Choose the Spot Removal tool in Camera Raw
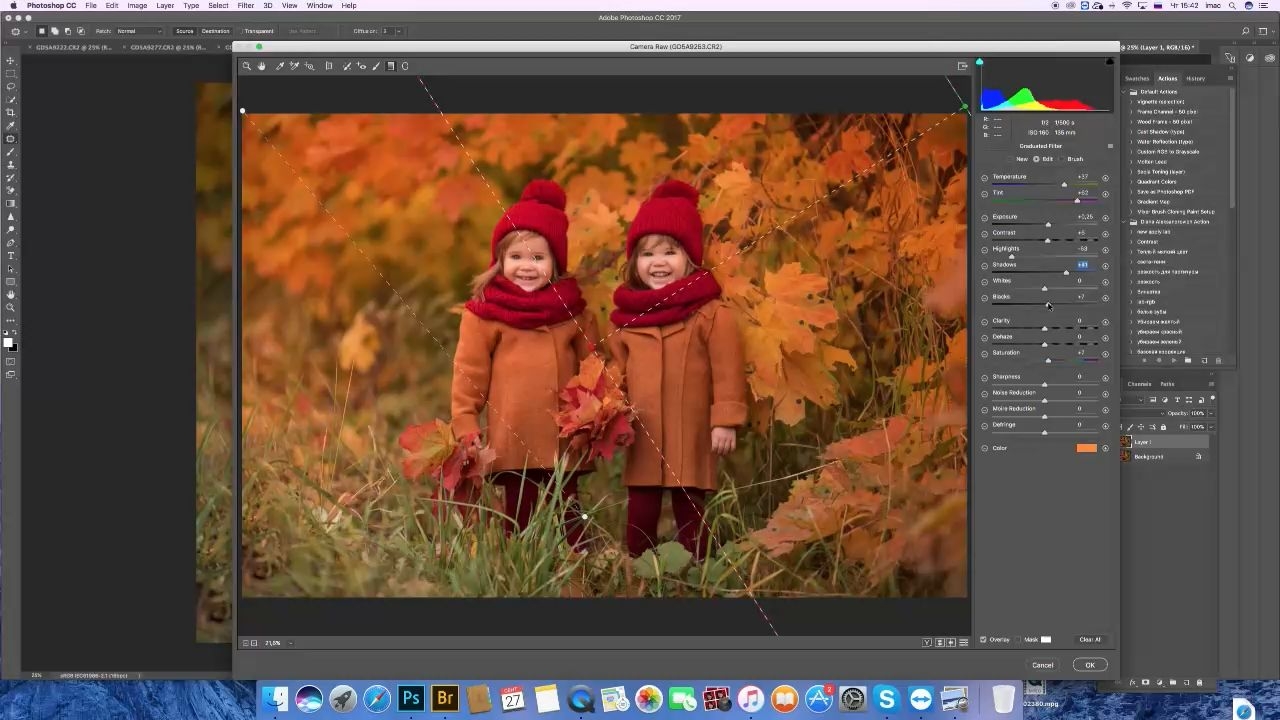The image size is (1280, 720). point(347,66)
